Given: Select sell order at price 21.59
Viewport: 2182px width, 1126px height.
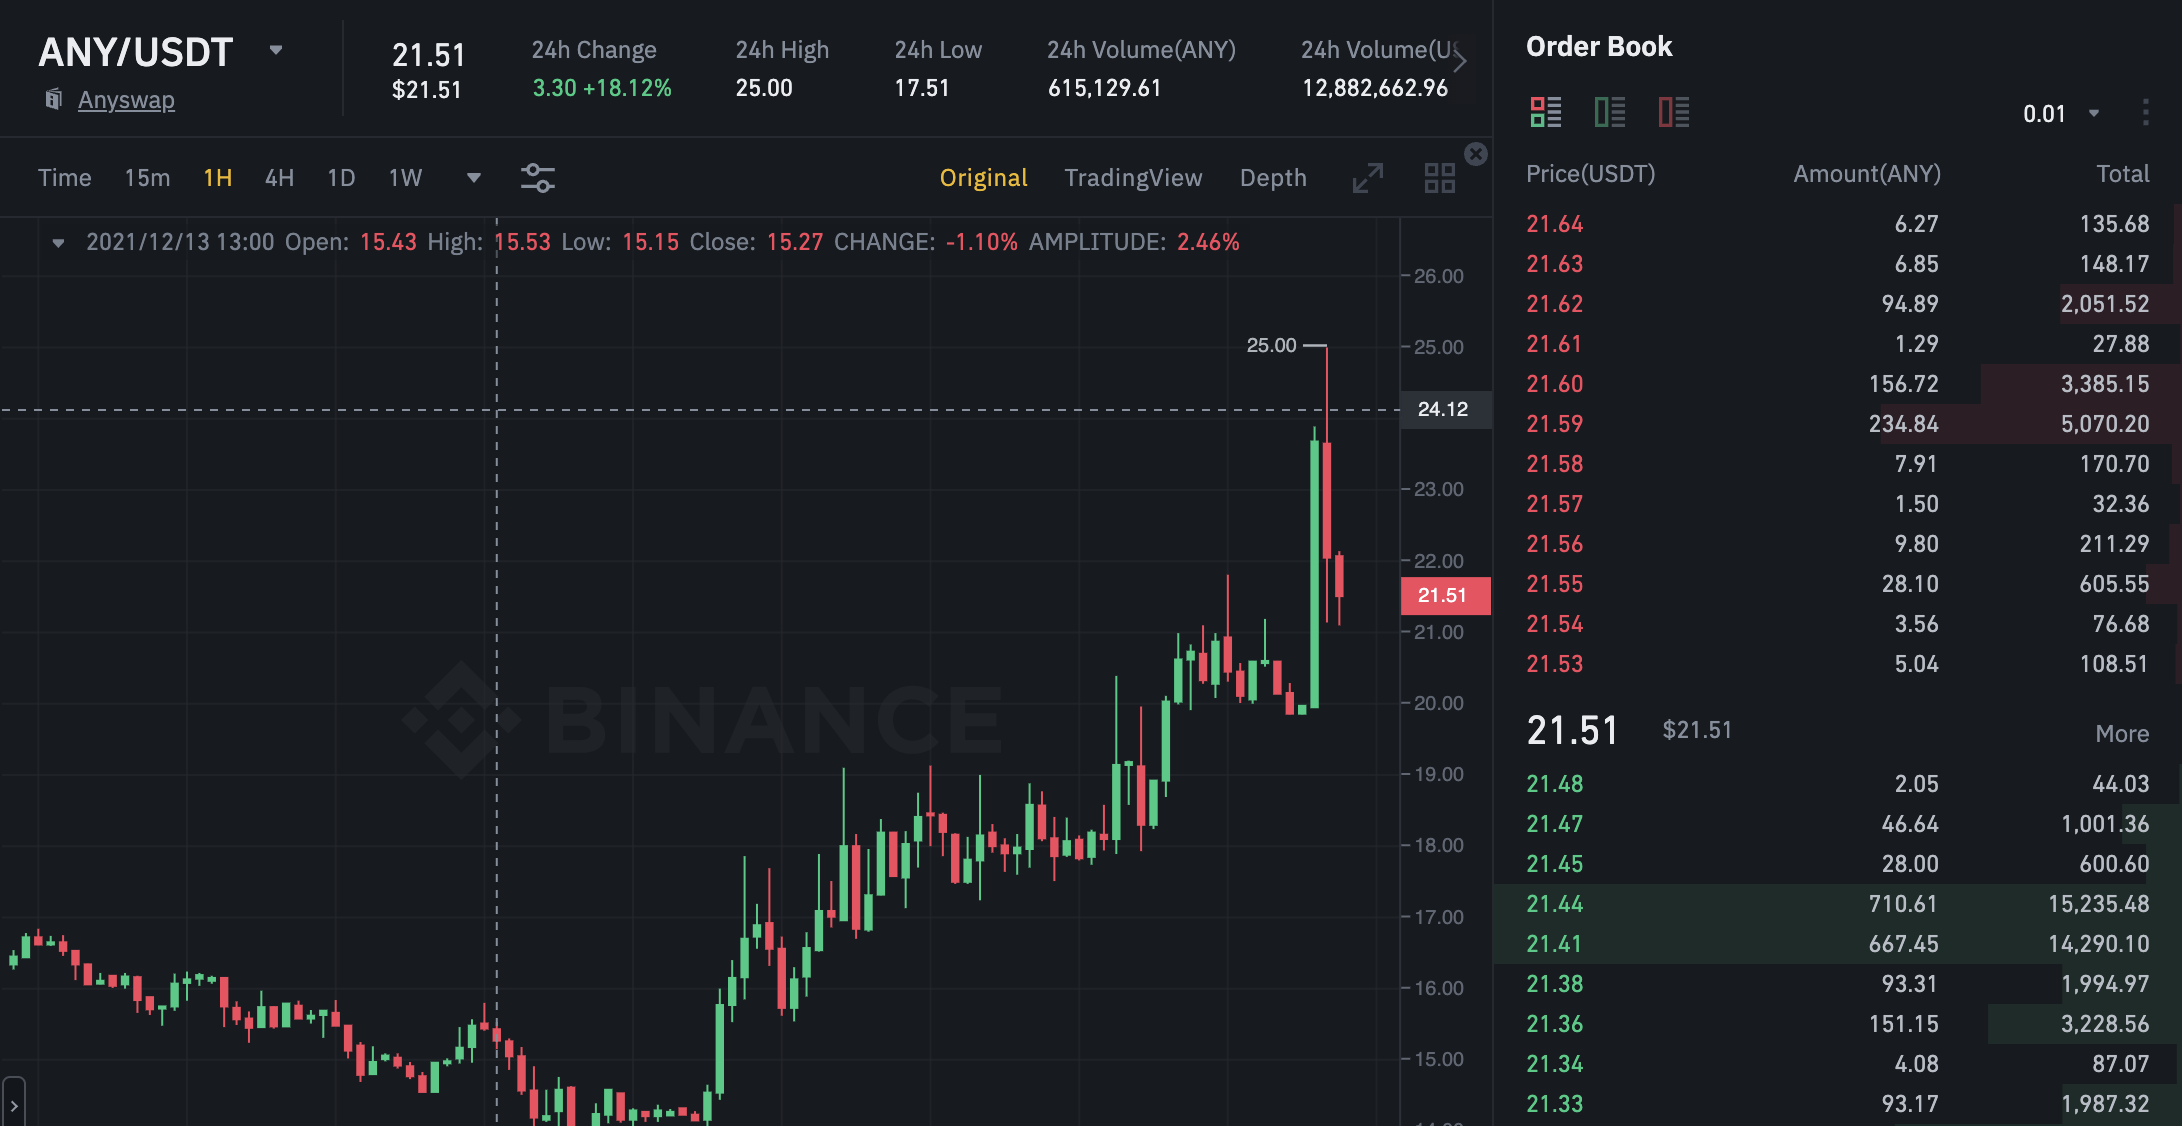Looking at the screenshot, I should pos(1838,424).
